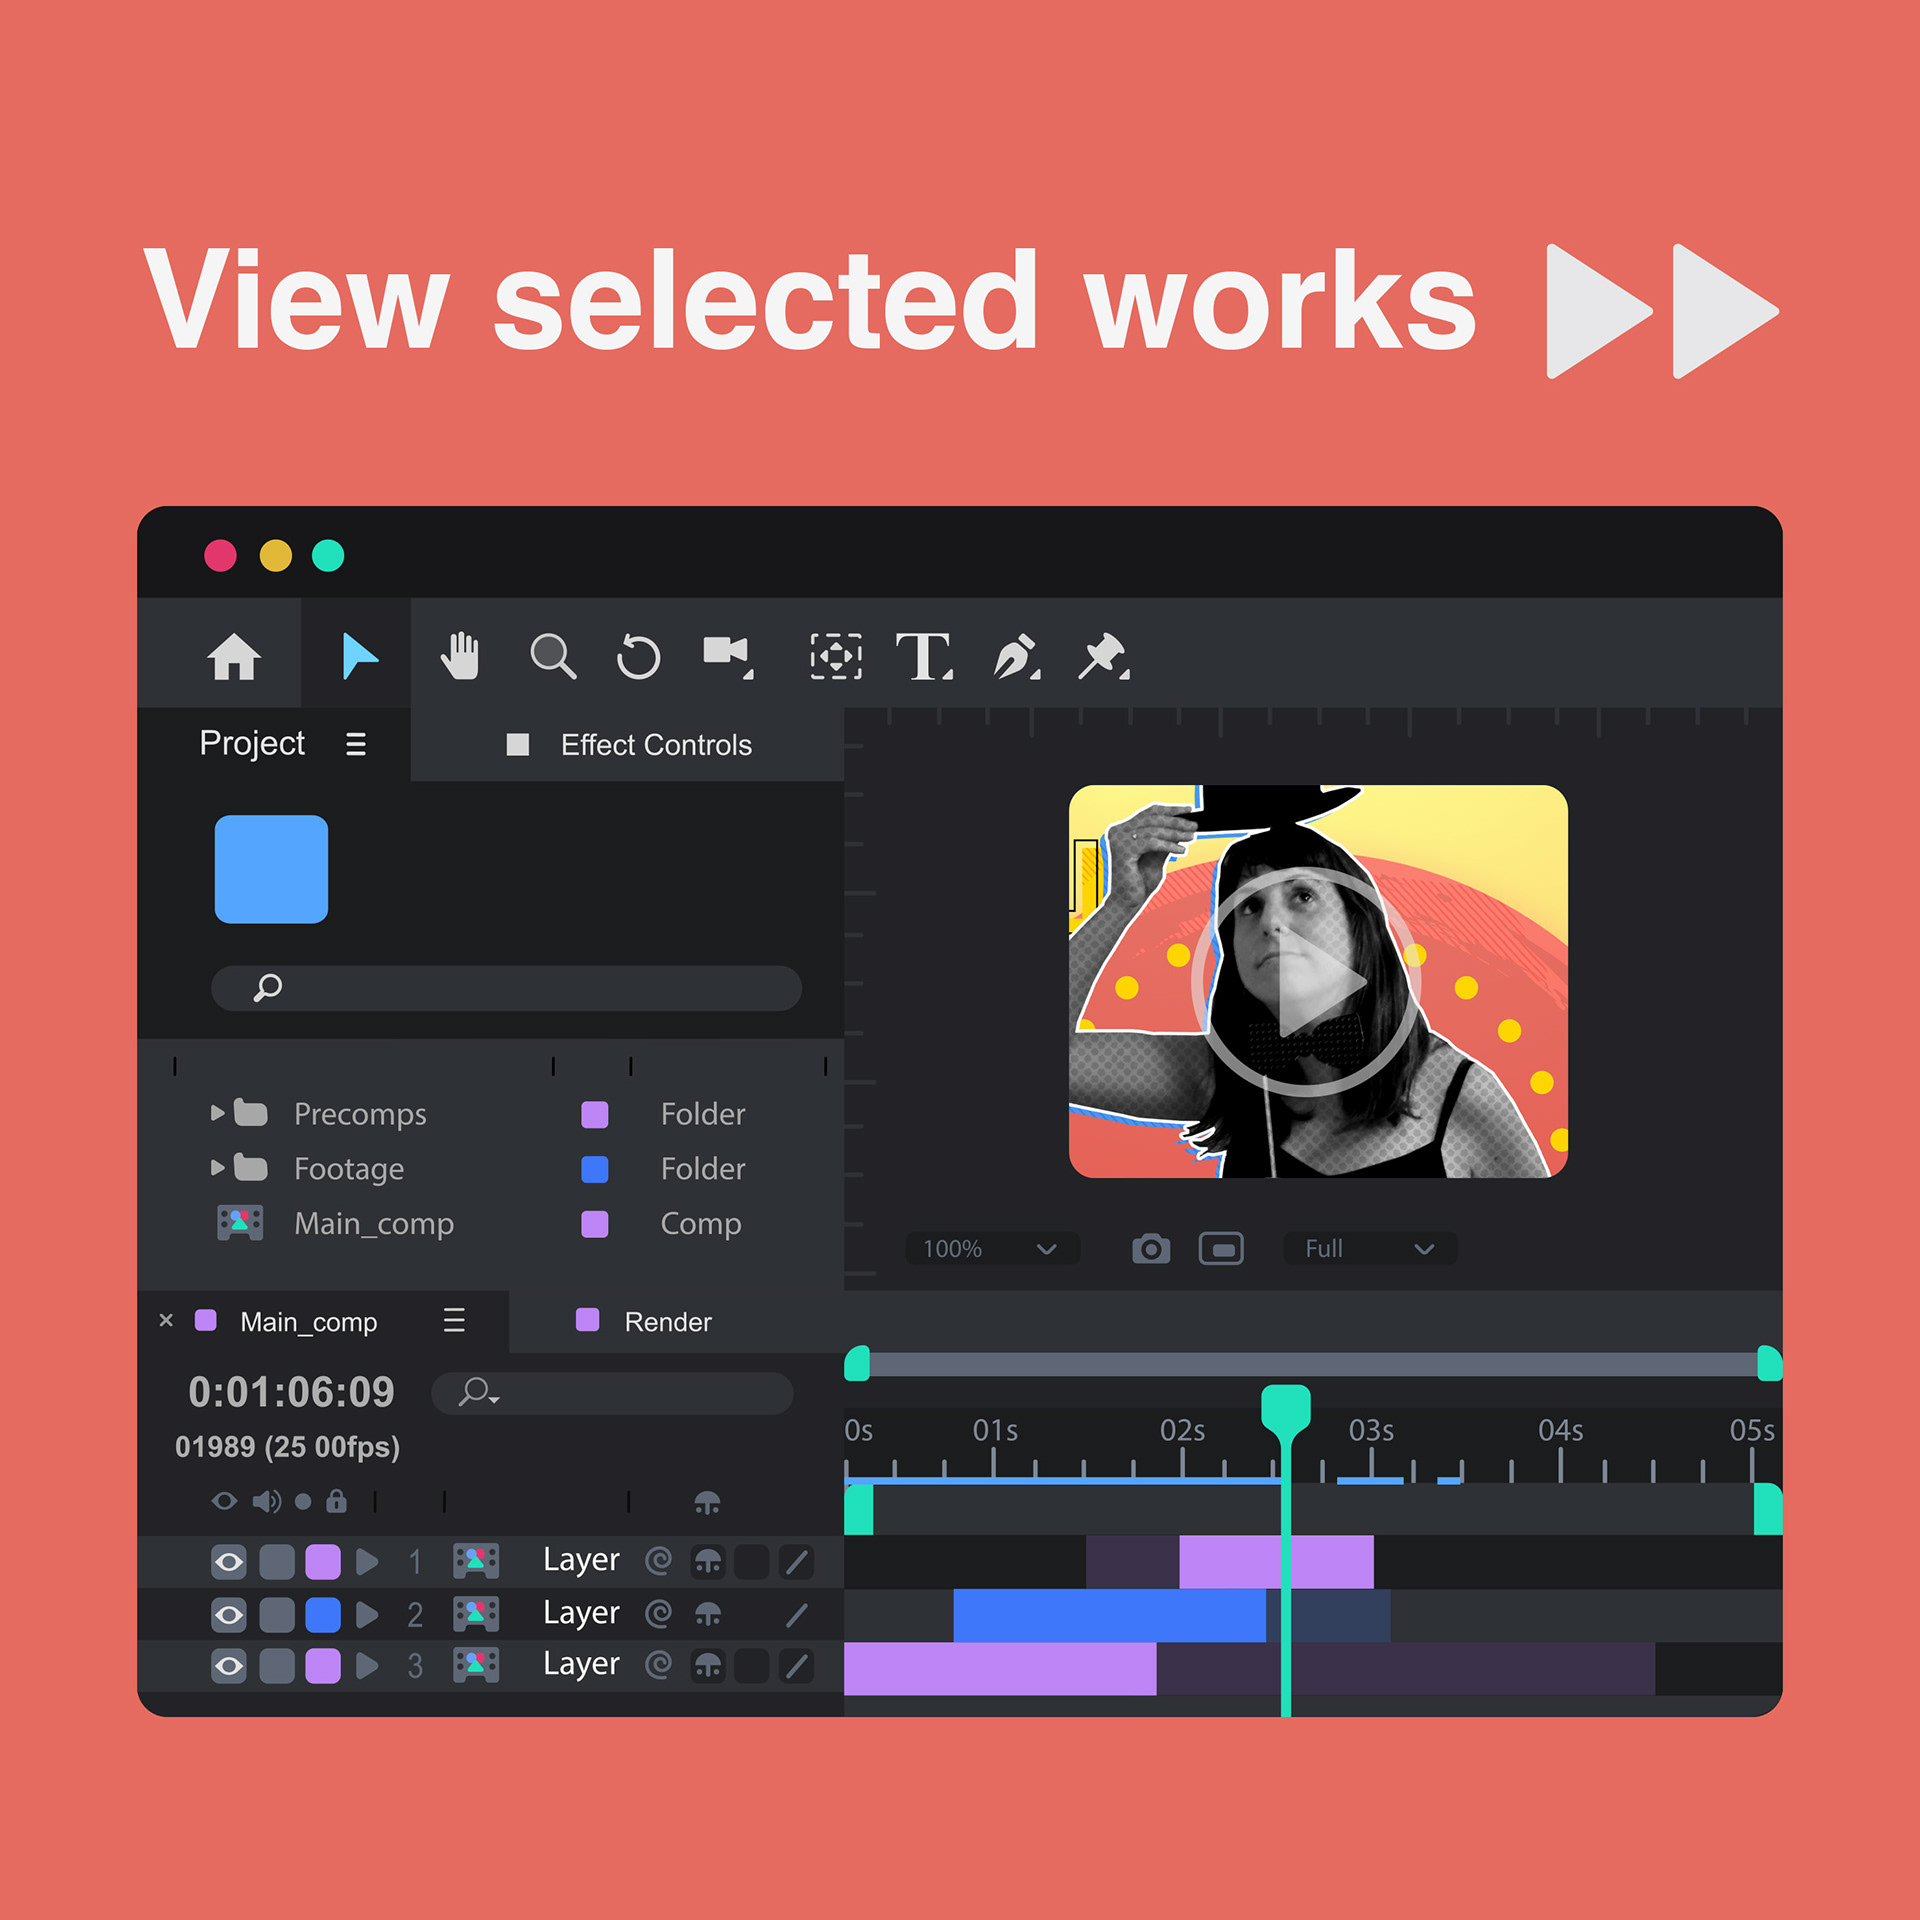Select the Zoom magnifier tool
This screenshot has height=1920, width=1920.
(552, 657)
